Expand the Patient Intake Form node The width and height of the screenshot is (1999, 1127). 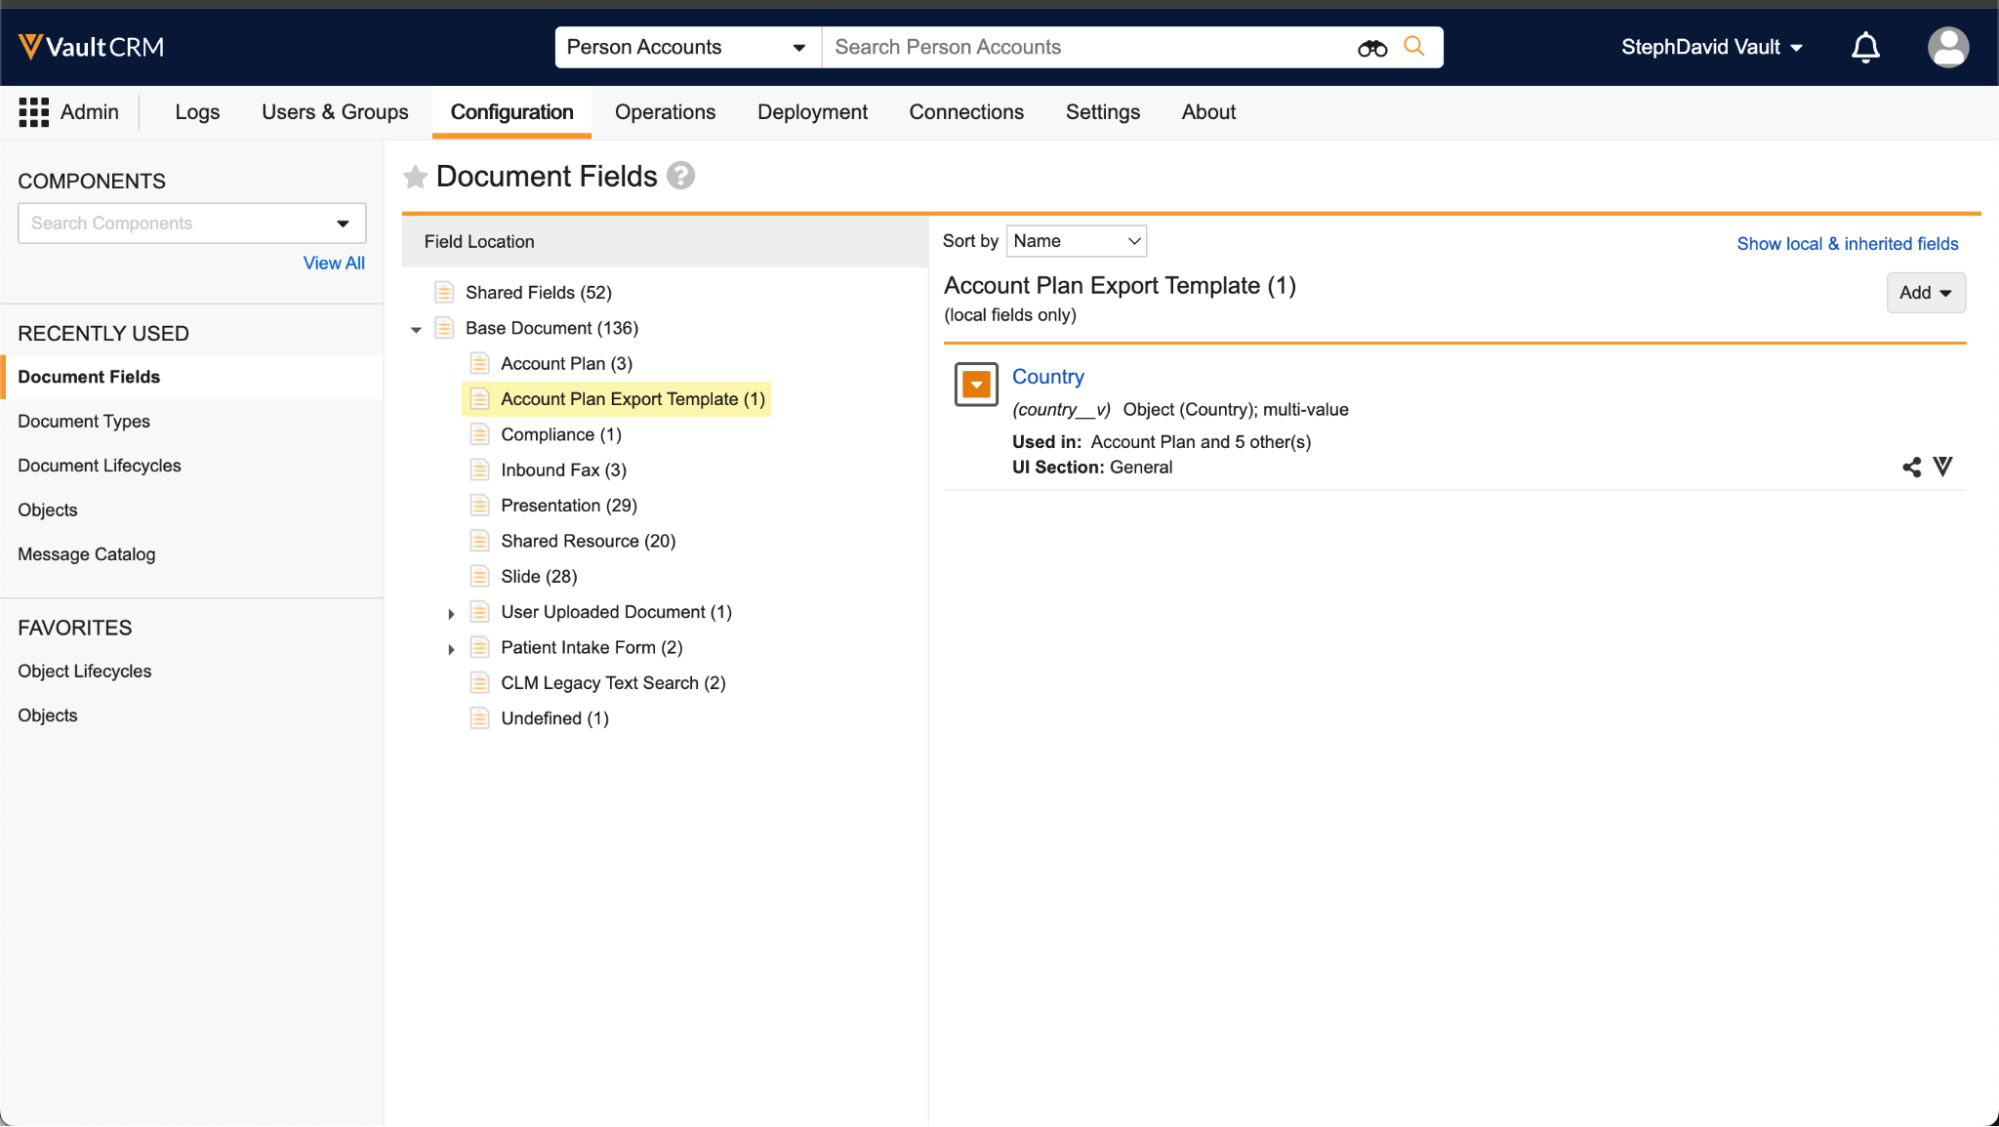(451, 649)
